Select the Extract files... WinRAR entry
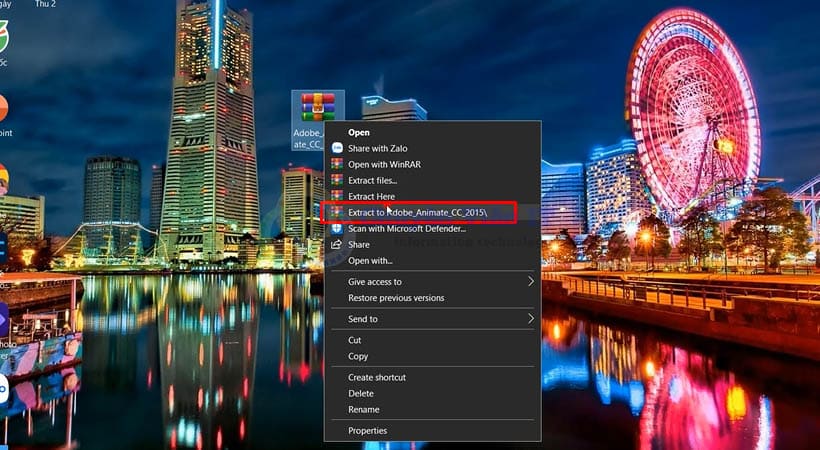 pyautogui.click(x=372, y=180)
